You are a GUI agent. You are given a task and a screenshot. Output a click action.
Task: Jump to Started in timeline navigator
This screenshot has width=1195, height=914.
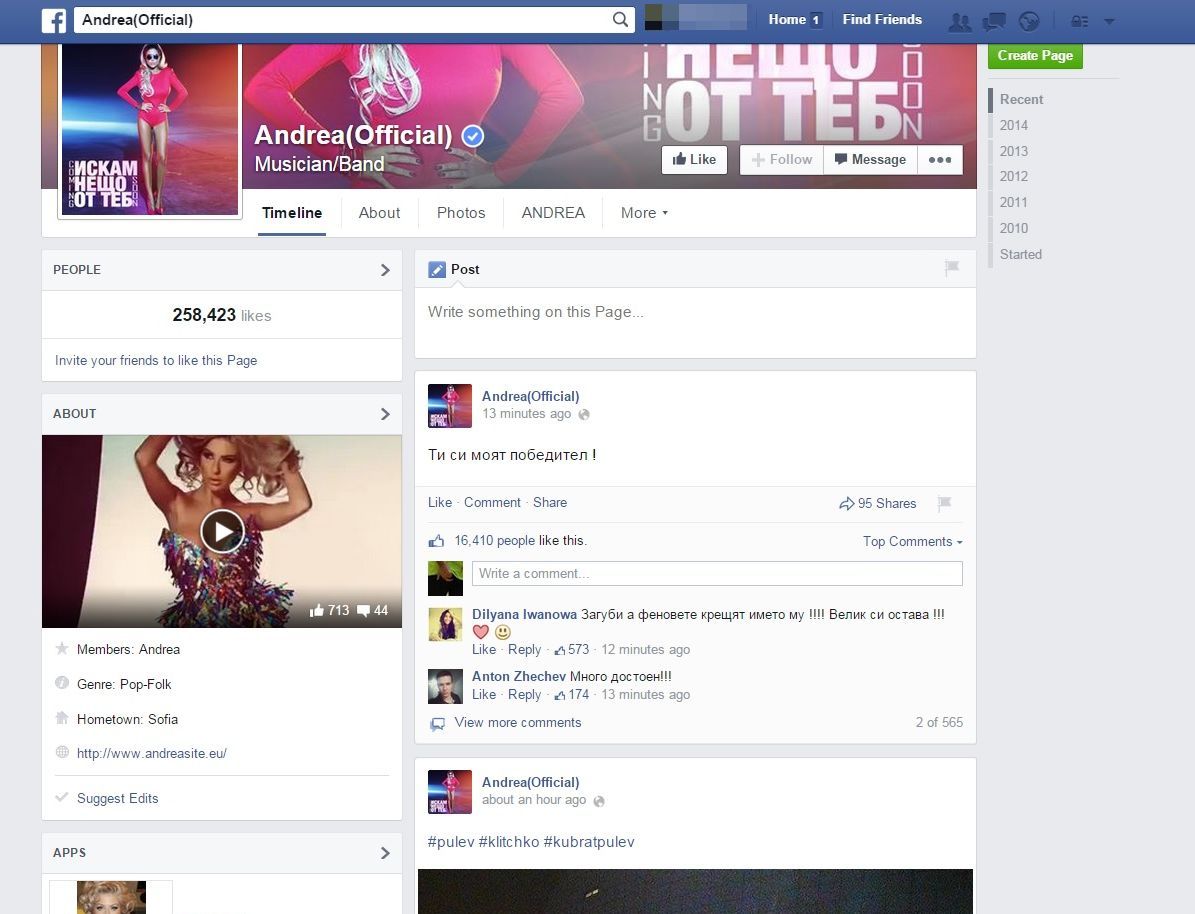pos(1020,255)
